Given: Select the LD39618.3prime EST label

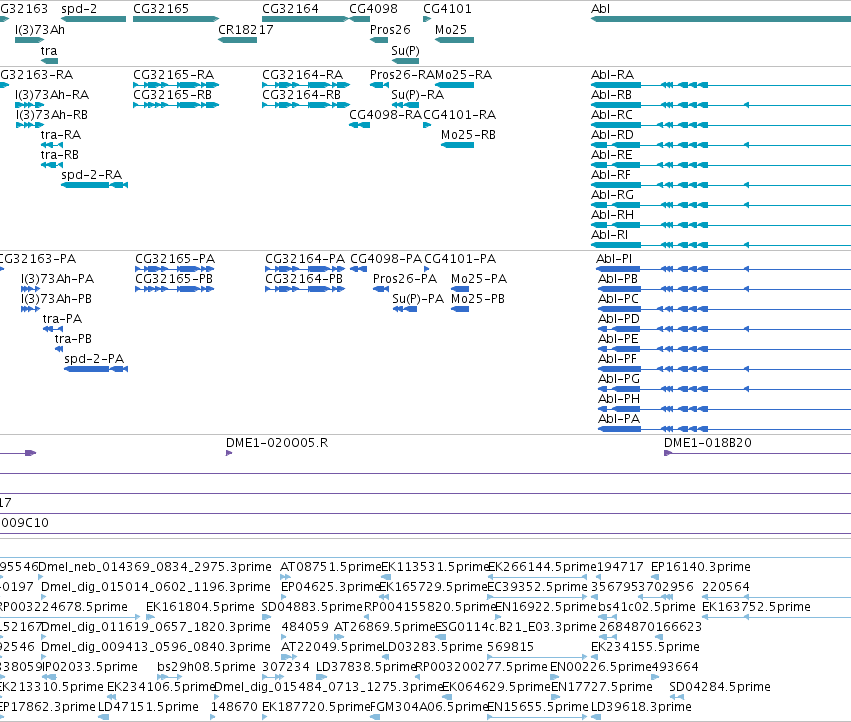Looking at the screenshot, I should [x=642, y=707].
